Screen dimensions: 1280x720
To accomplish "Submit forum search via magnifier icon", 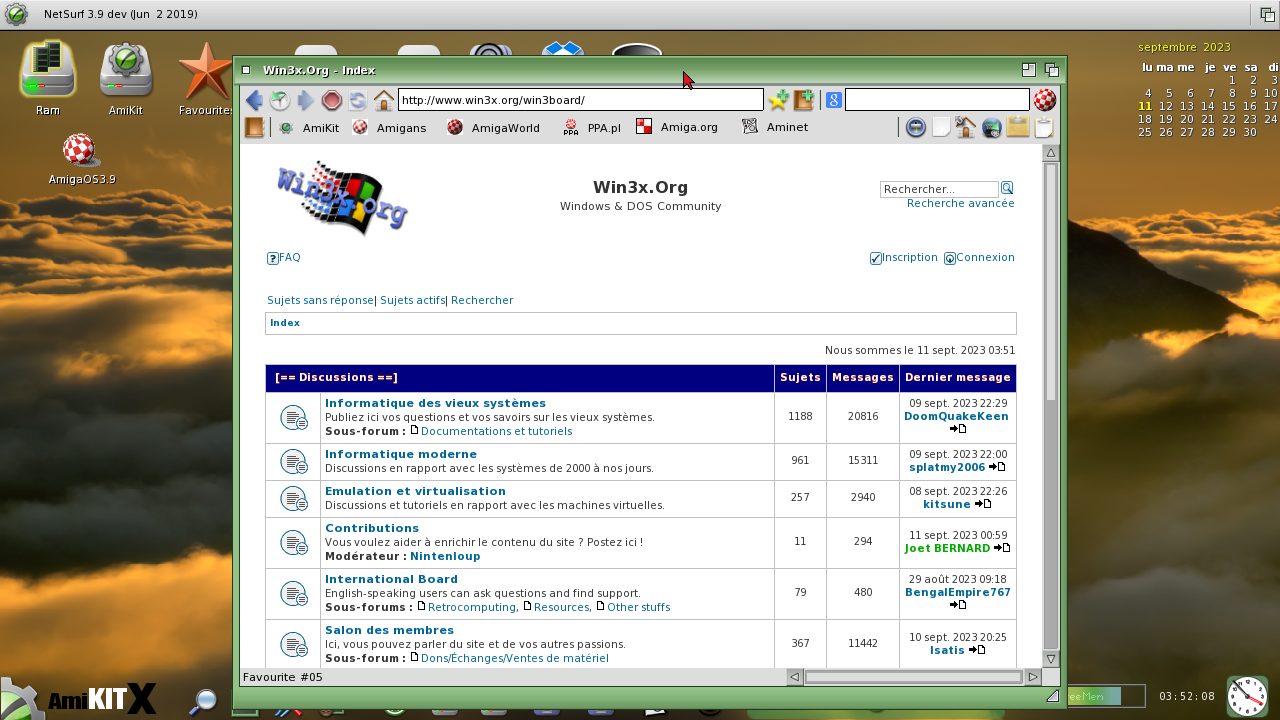I will tap(1007, 188).
